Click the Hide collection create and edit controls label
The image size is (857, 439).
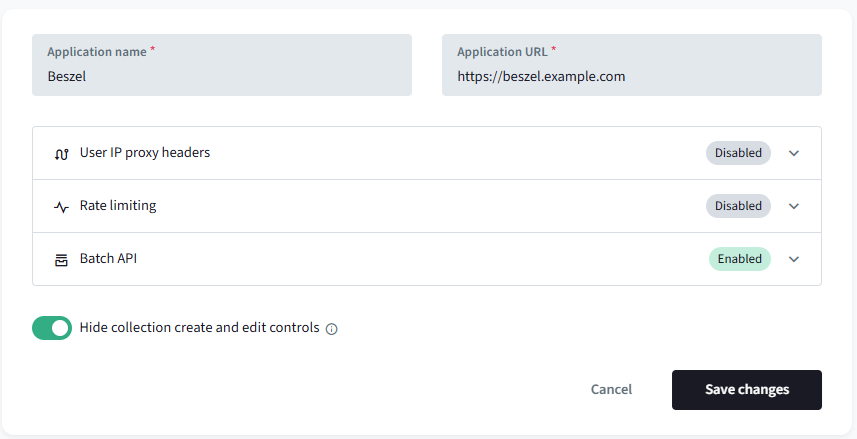[x=199, y=328]
